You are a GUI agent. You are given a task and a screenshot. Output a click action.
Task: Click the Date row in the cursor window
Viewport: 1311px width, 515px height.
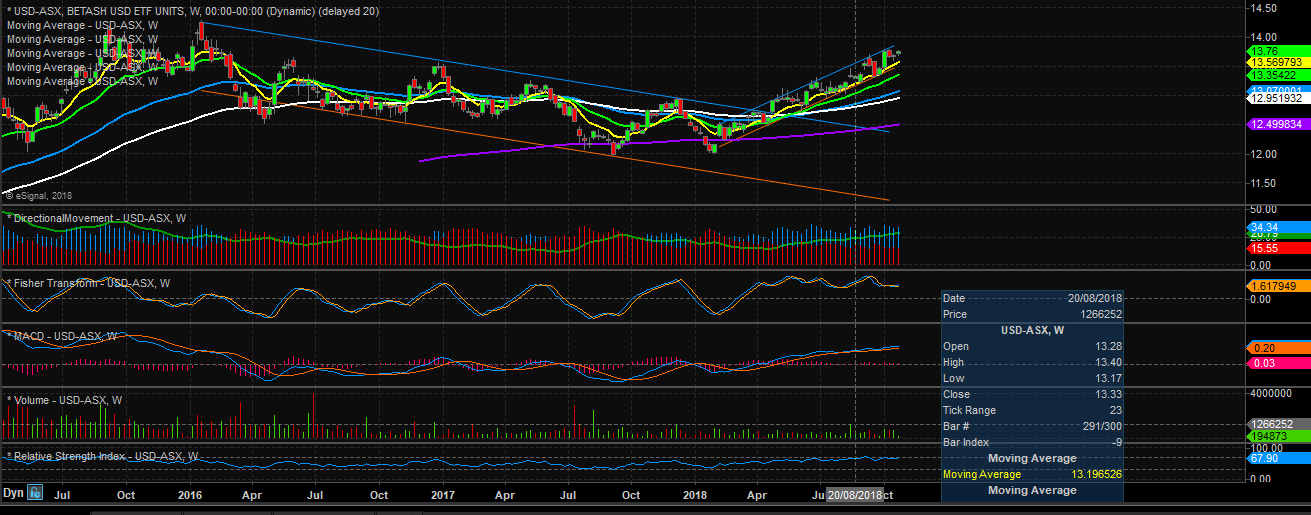(x=1032, y=298)
